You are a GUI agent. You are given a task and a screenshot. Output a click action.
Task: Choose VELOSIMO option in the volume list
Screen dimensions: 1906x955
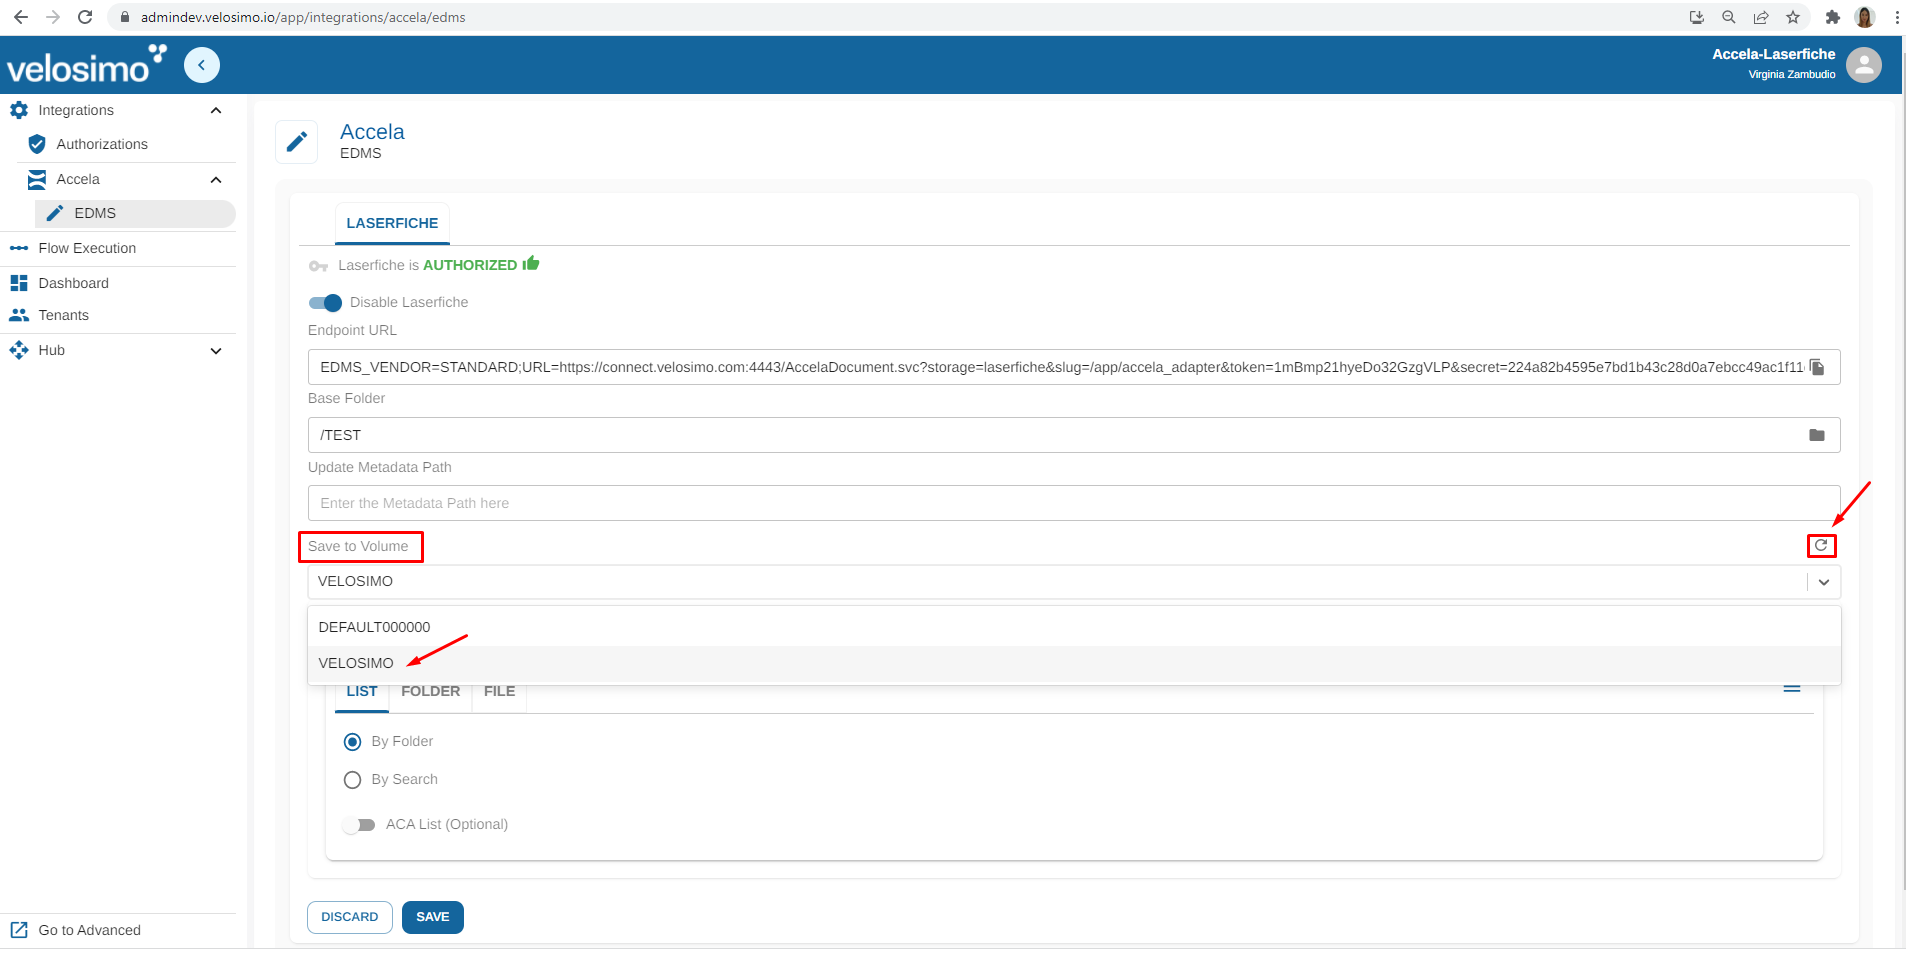click(x=1074, y=663)
